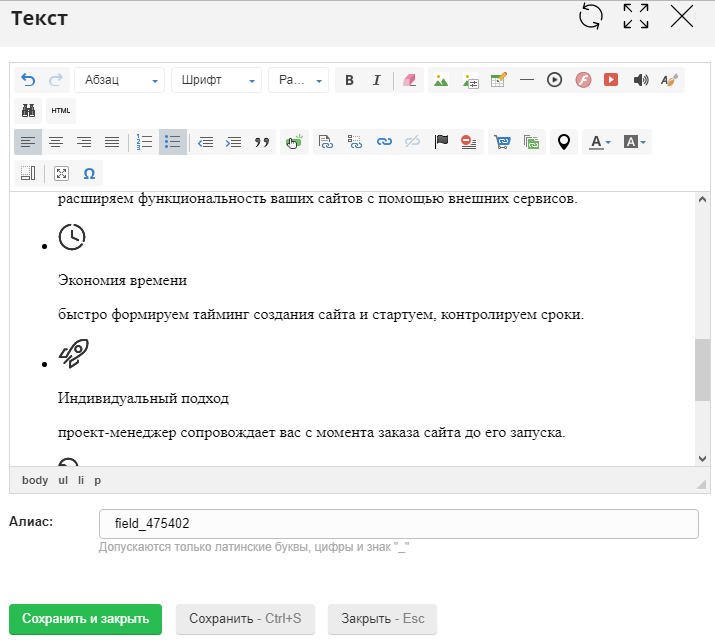Click the insert link chain icon
Viewport: 715px width, 644px height.
(x=384, y=142)
